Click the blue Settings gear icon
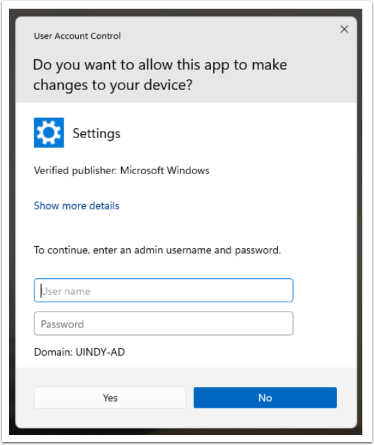 tap(49, 133)
